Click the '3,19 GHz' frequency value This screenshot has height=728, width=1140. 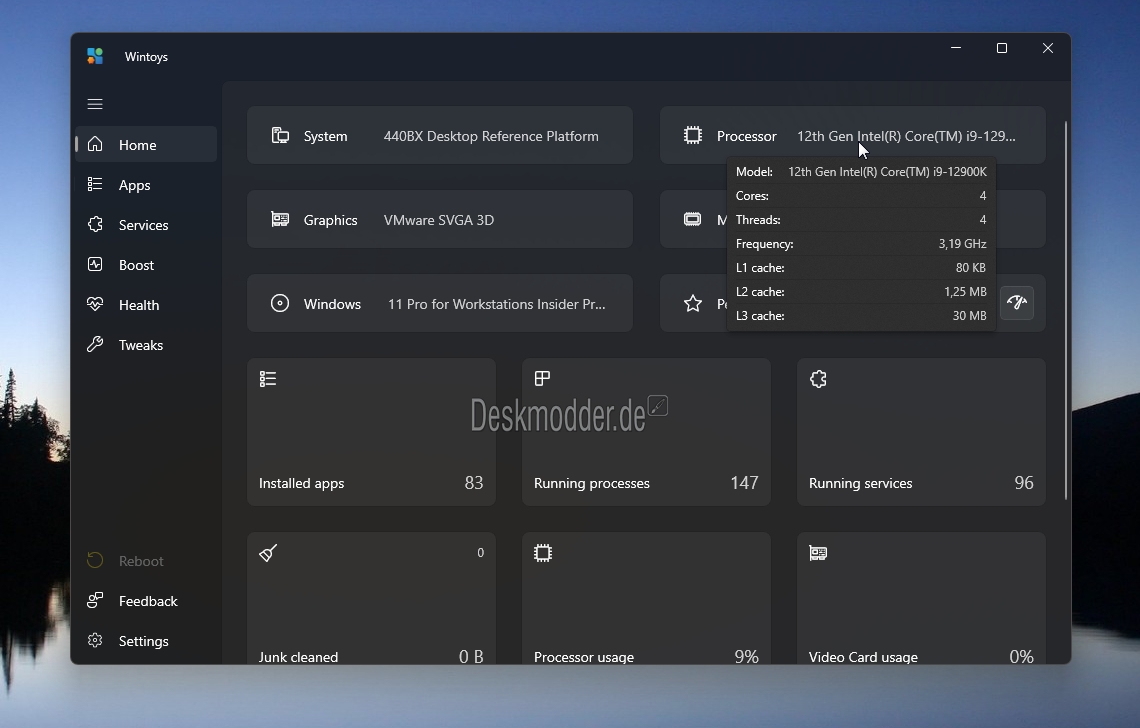962,244
